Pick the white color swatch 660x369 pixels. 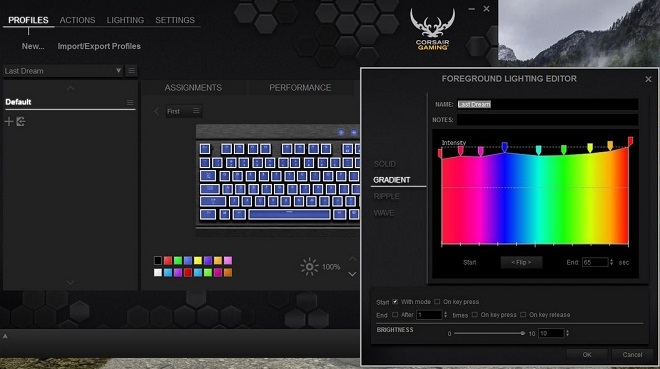click(x=157, y=272)
